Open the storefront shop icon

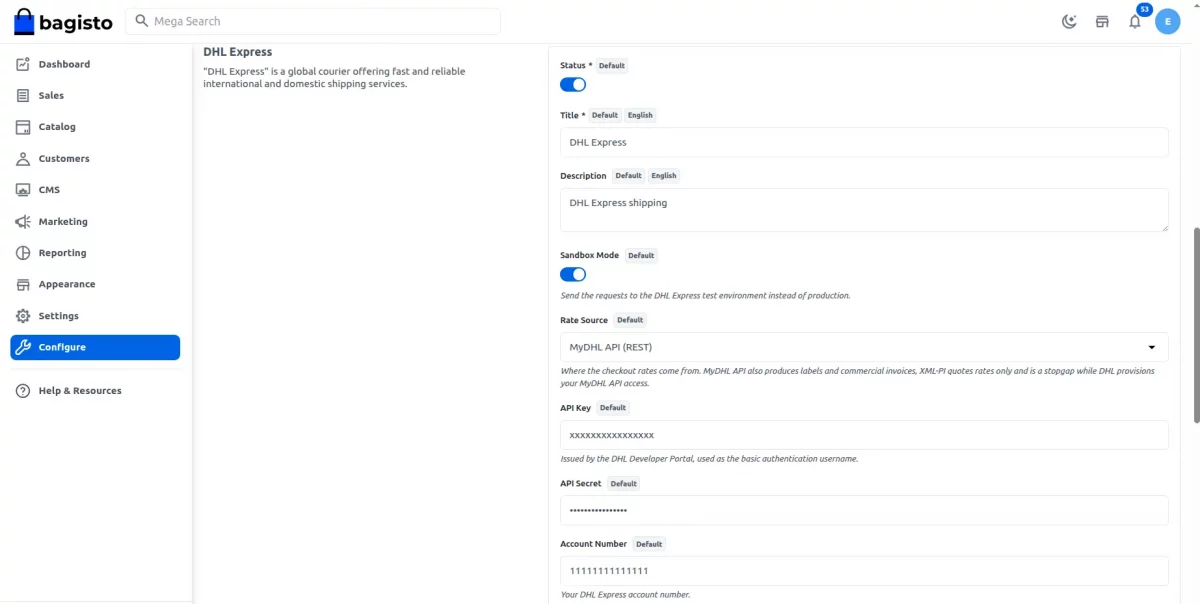coord(1102,21)
